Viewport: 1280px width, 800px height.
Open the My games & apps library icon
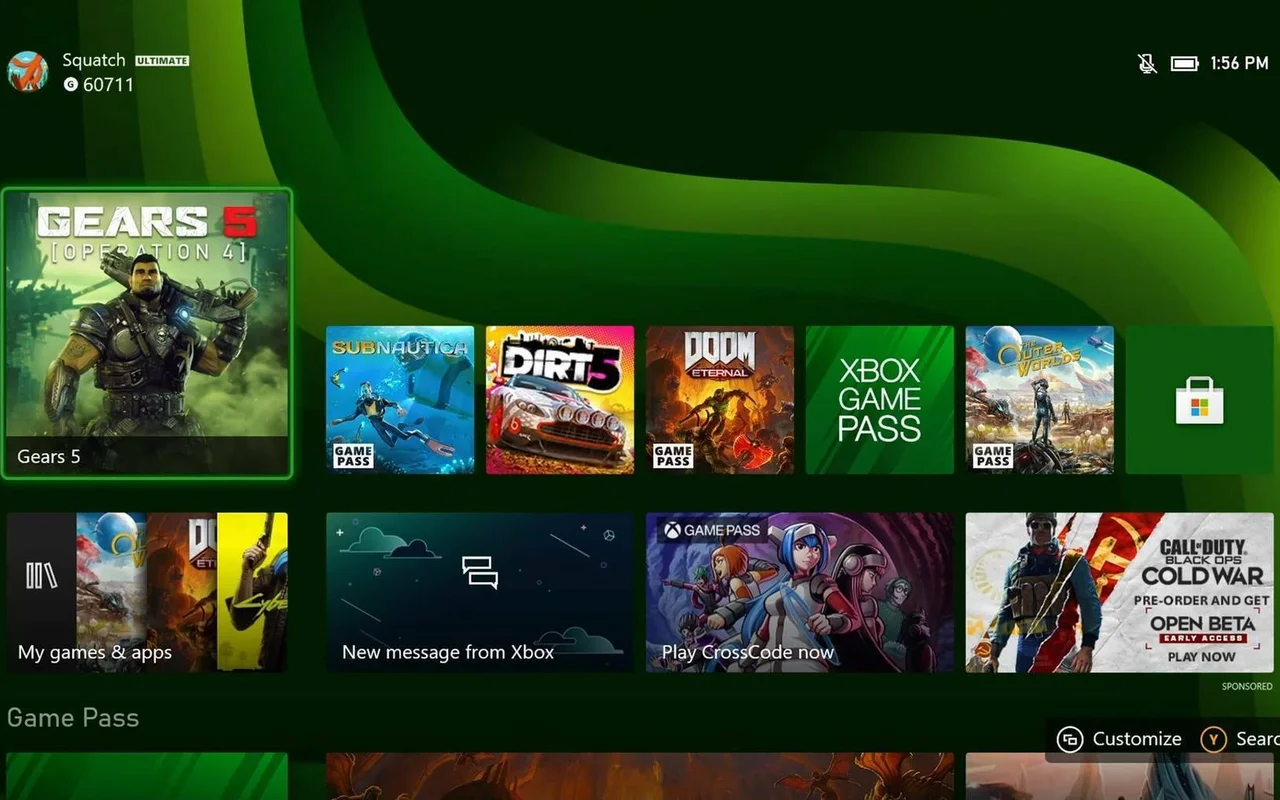pyautogui.click(x=41, y=575)
